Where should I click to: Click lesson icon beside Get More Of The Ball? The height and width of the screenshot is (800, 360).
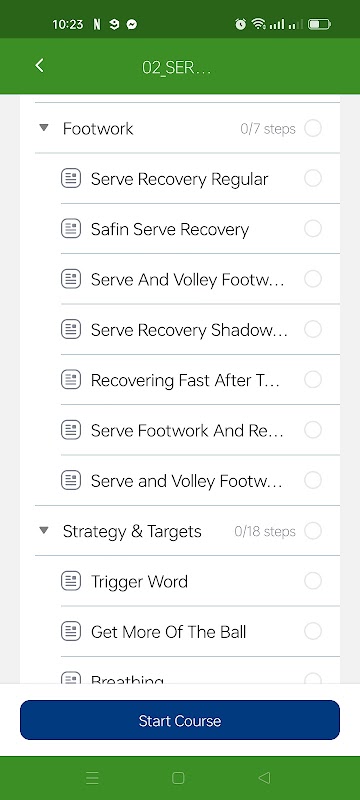click(x=71, y=632)
